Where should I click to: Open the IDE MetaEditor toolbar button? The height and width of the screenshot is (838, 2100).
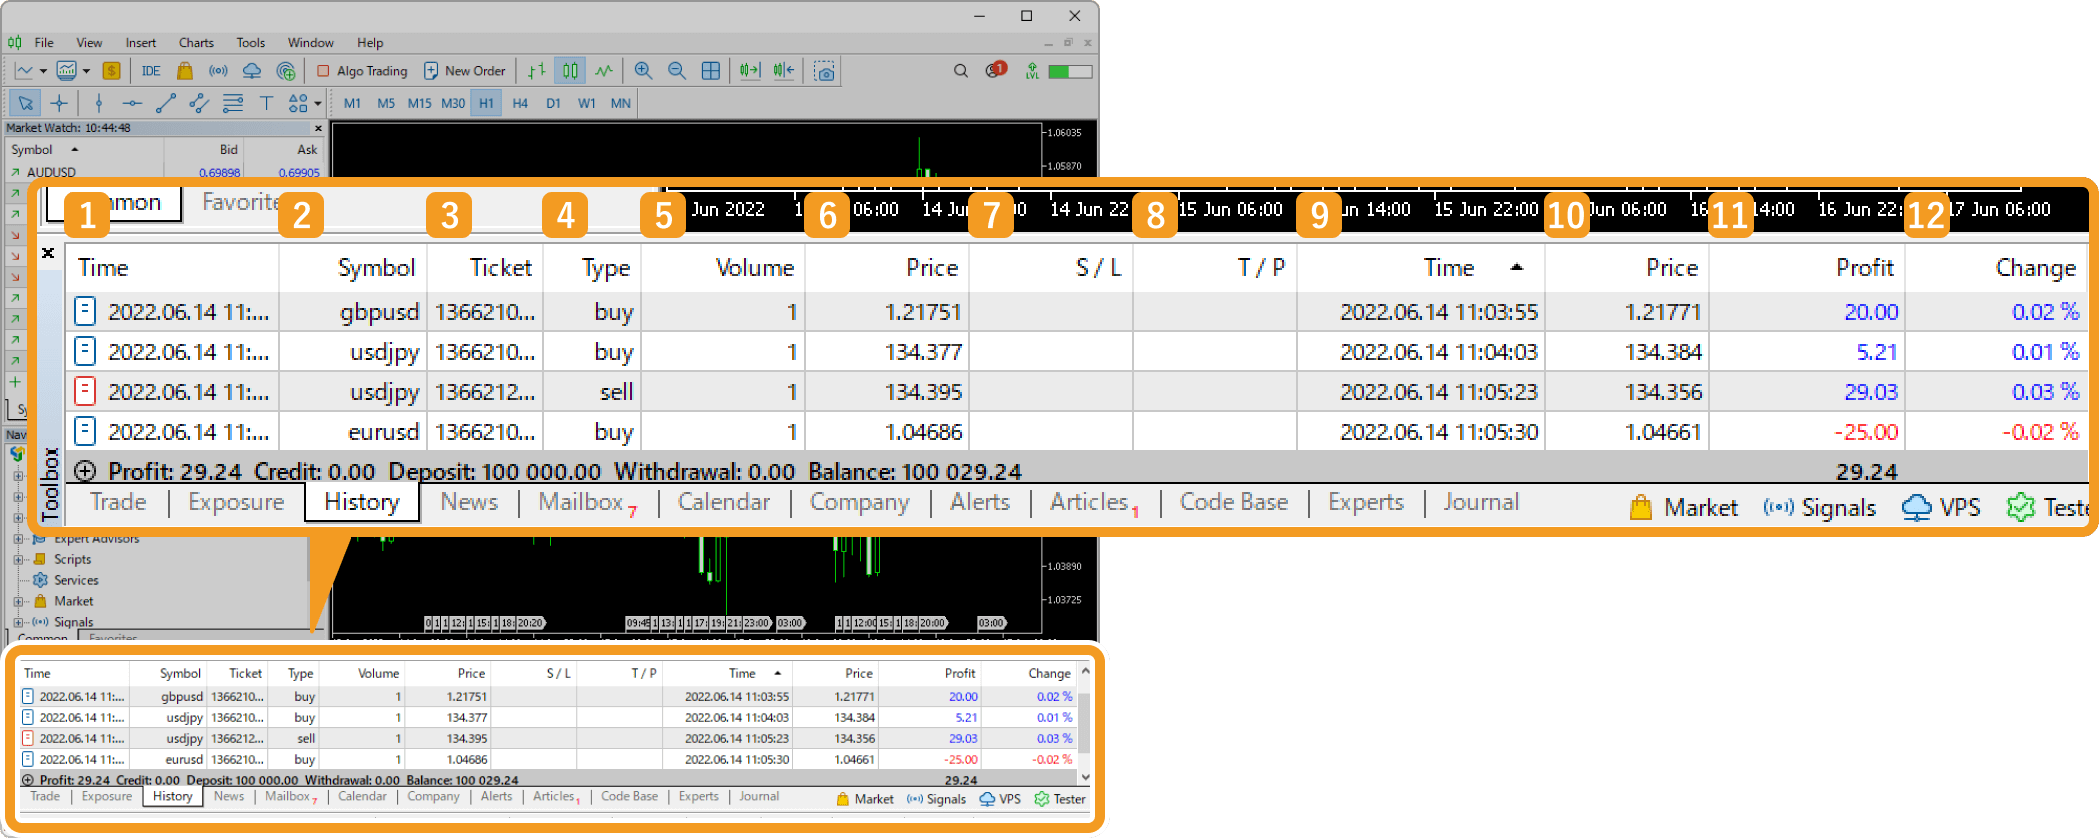tap(151, 71)
